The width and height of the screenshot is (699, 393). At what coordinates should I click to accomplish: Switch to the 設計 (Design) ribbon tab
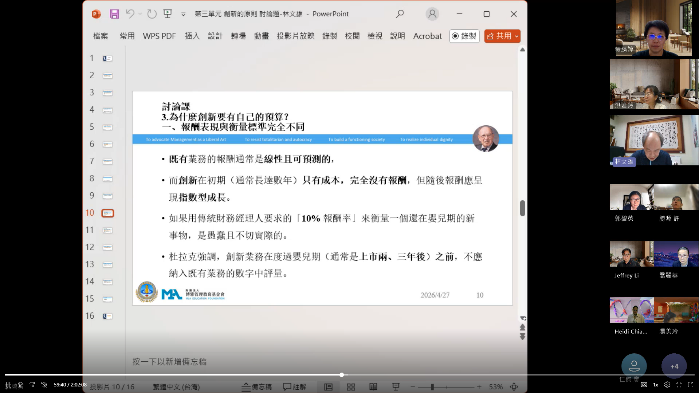214,36
